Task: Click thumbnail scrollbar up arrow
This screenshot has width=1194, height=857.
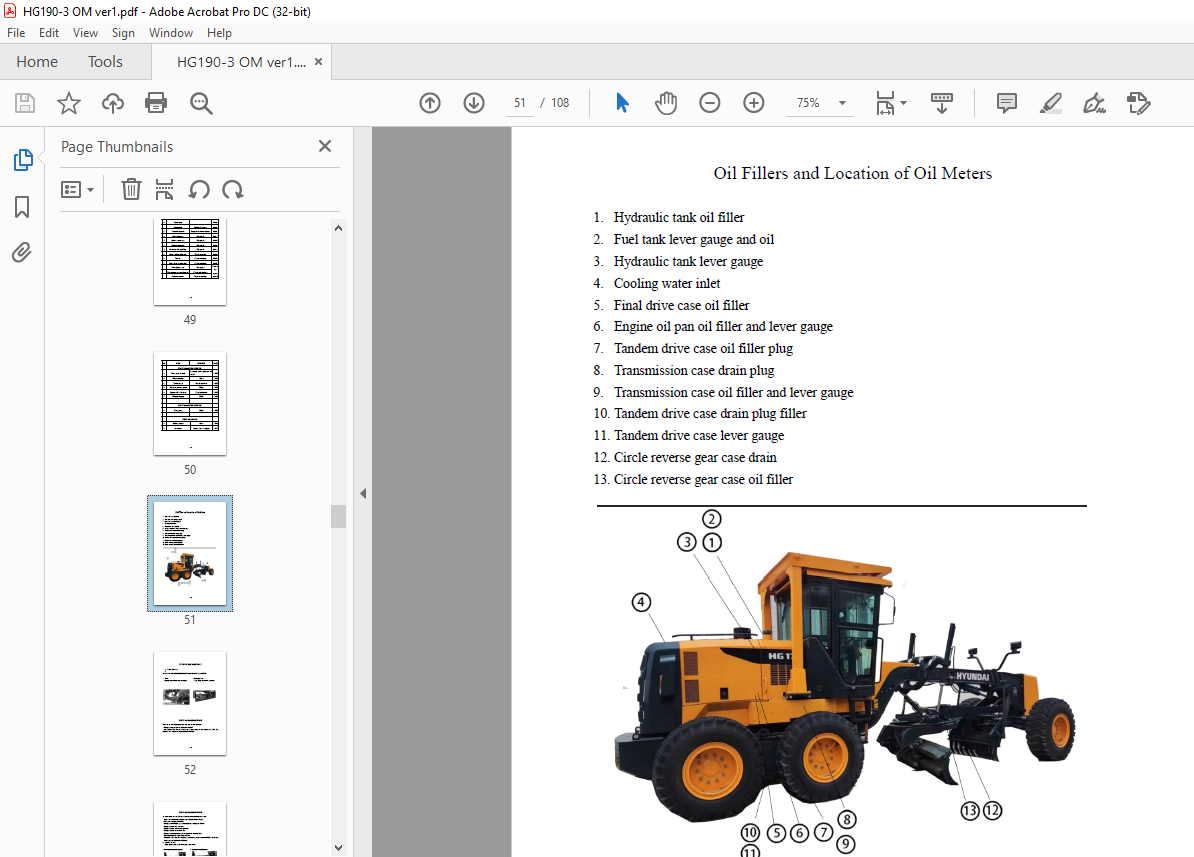Action: 339,228
